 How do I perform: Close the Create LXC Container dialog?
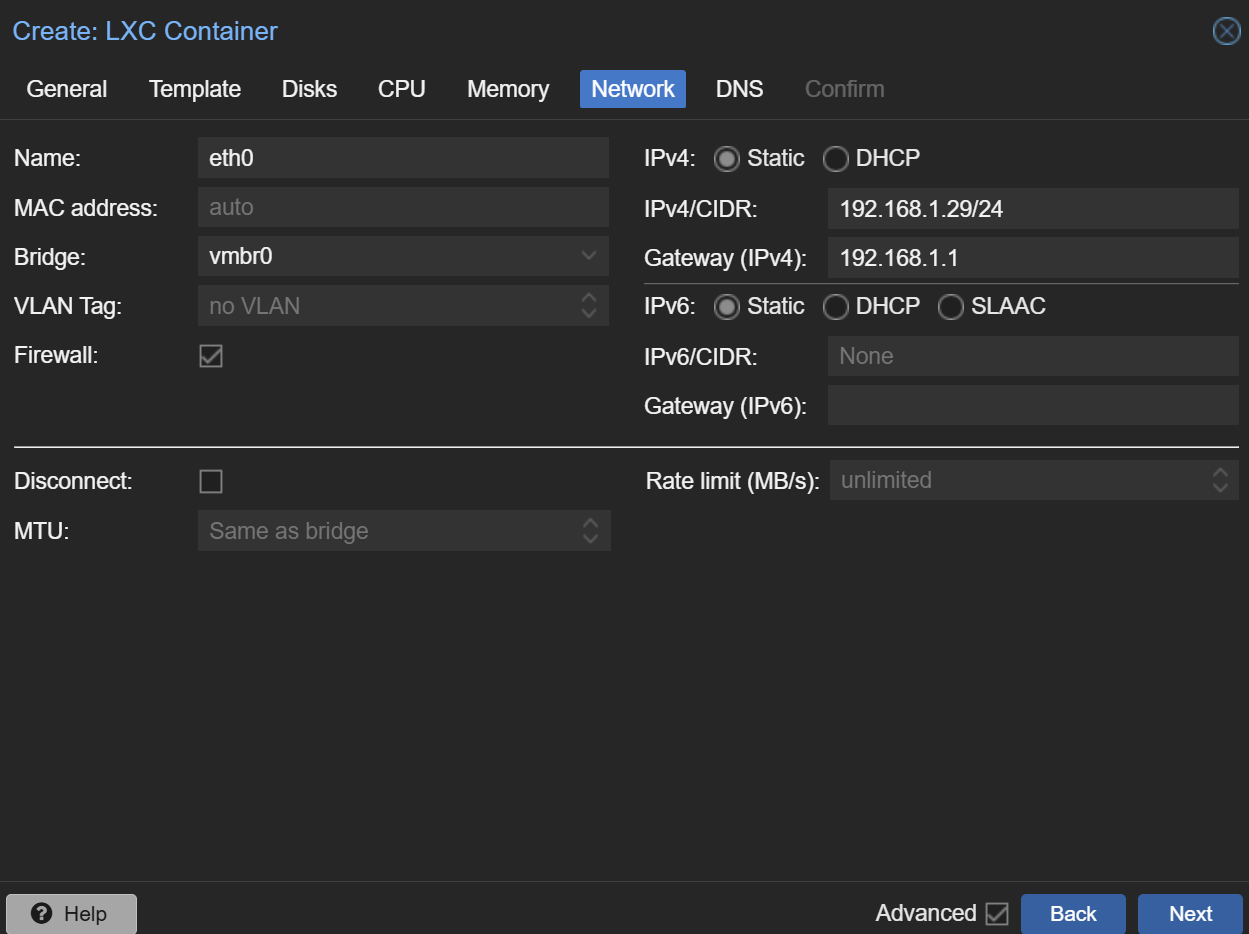pyautogui.click(x=1226, y=32)
